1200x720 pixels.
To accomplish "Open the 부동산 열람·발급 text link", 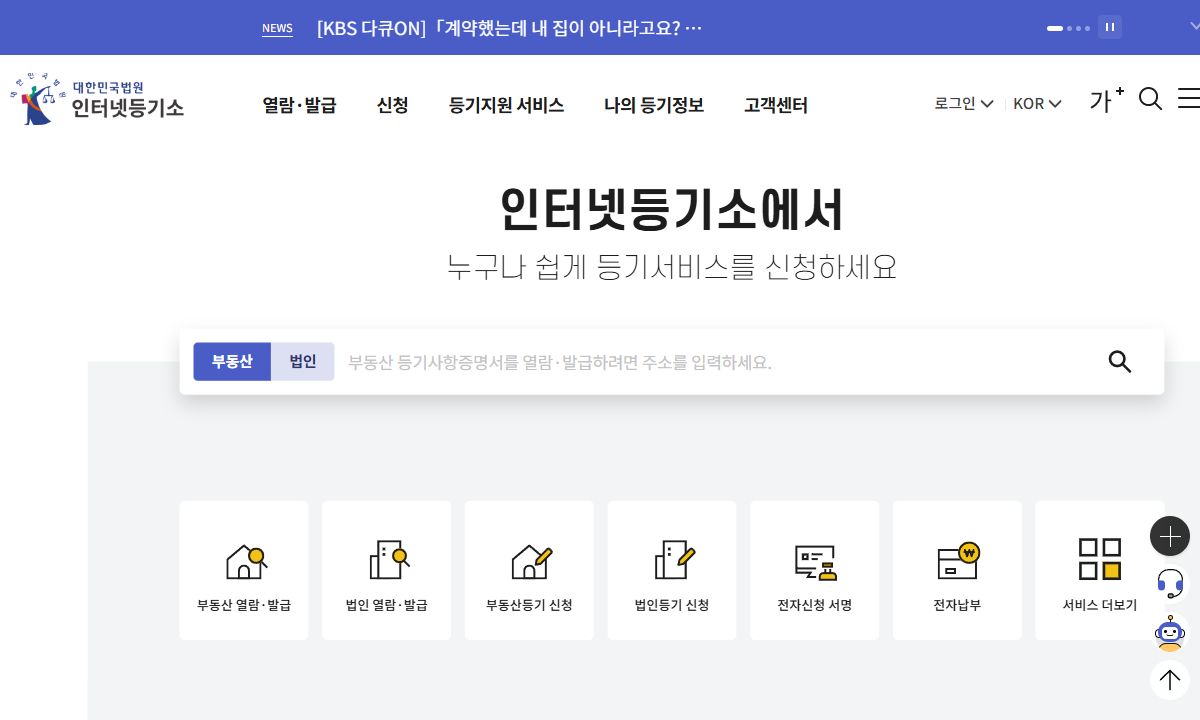I will (244, 605).
